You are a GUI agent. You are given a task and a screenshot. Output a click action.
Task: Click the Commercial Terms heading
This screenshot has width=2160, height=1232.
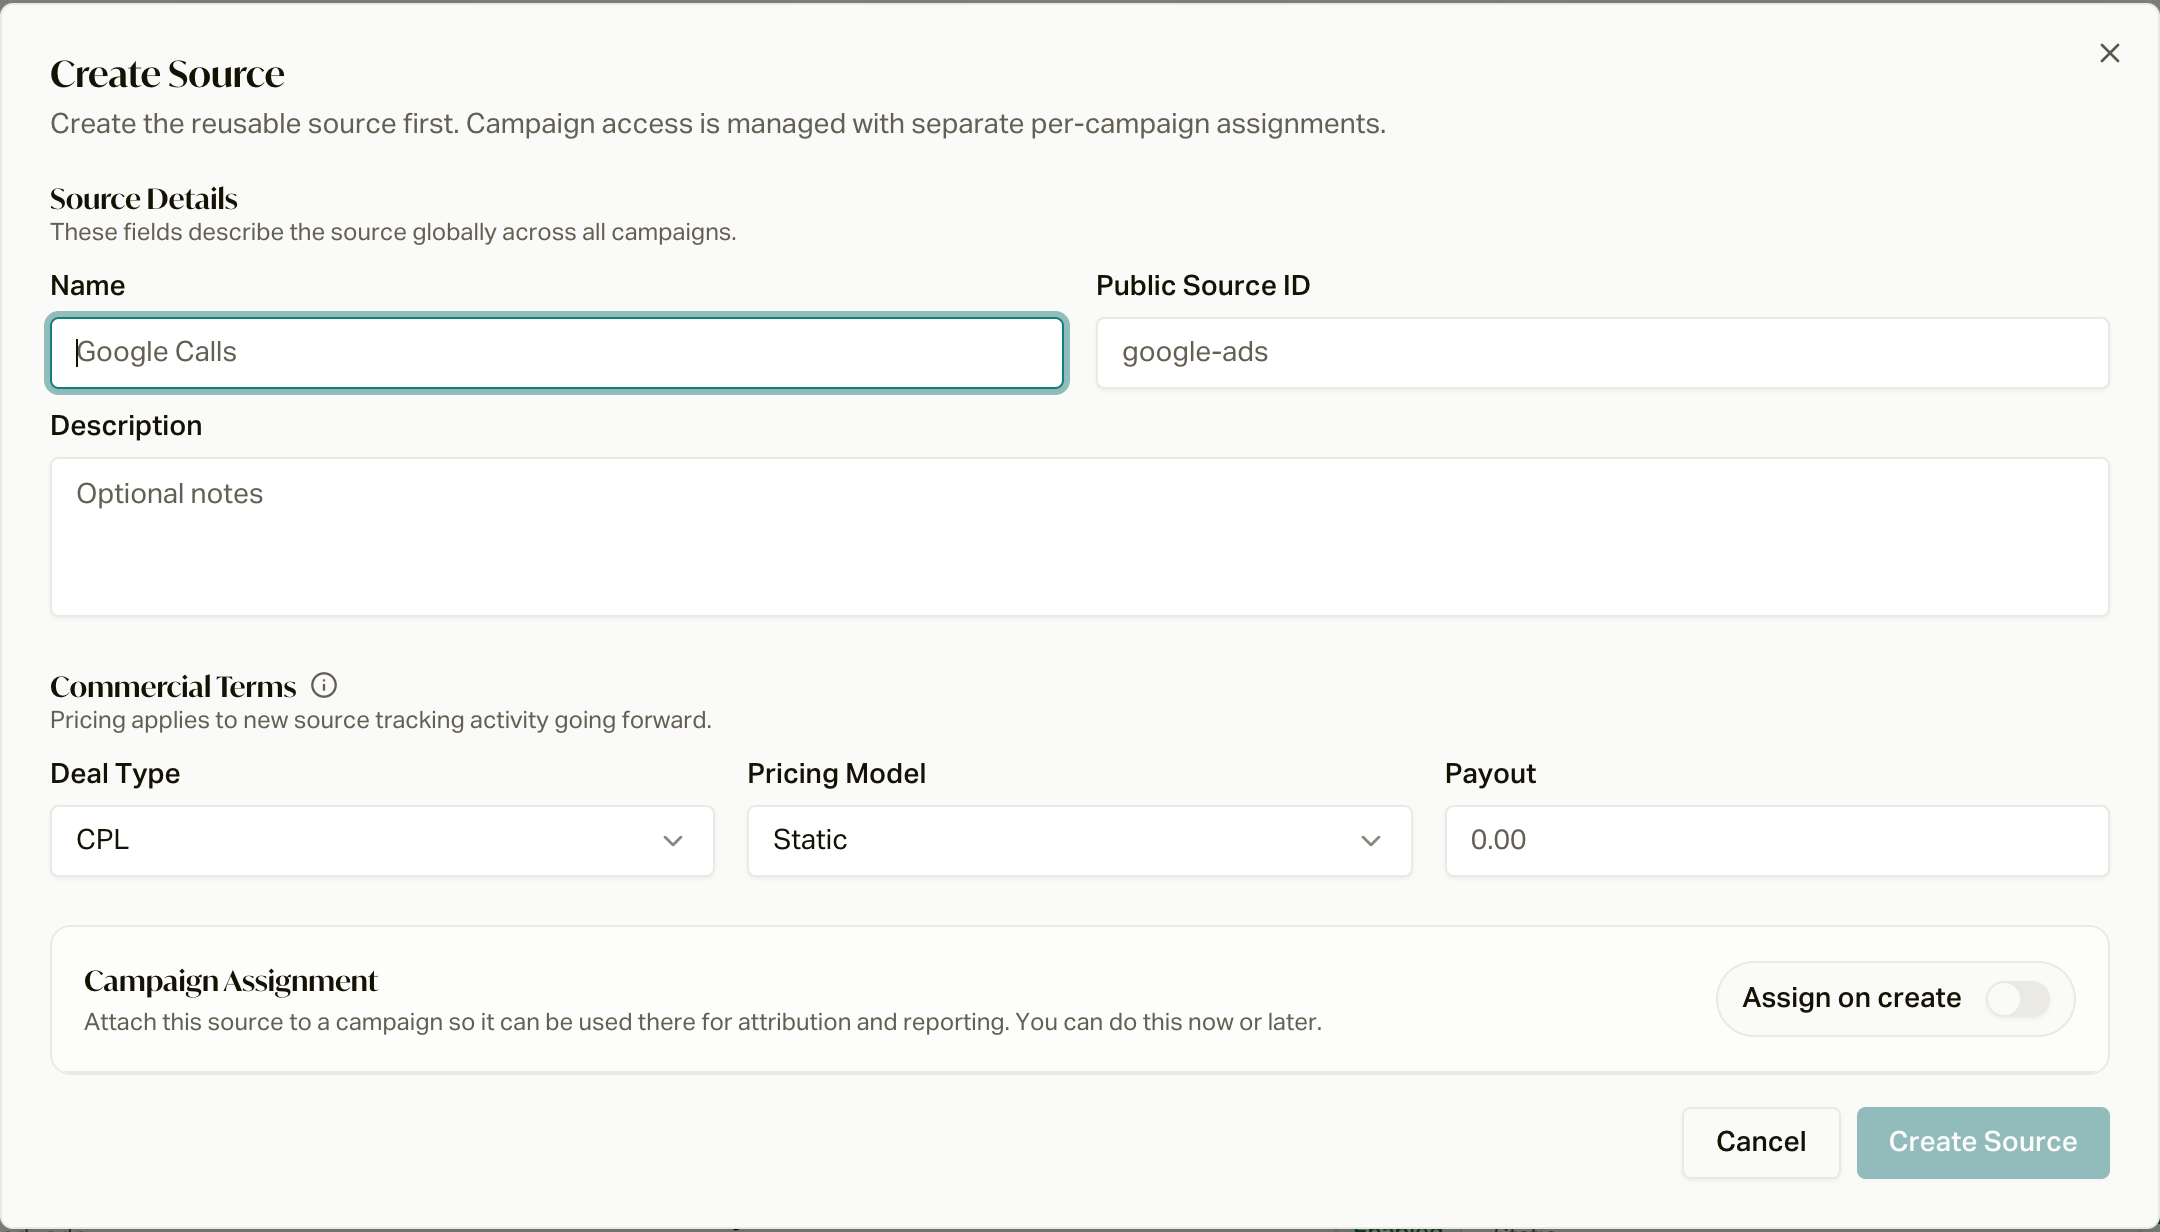coord(173,686)
